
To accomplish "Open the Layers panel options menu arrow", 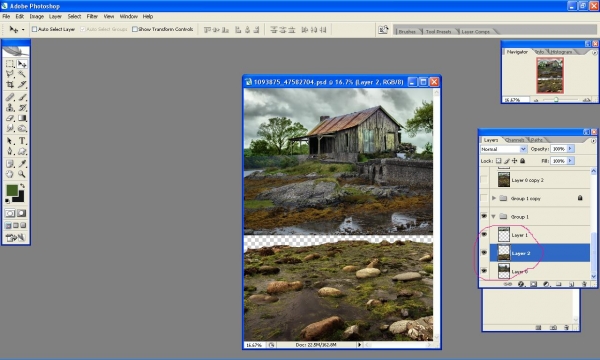I will (593, 141).
